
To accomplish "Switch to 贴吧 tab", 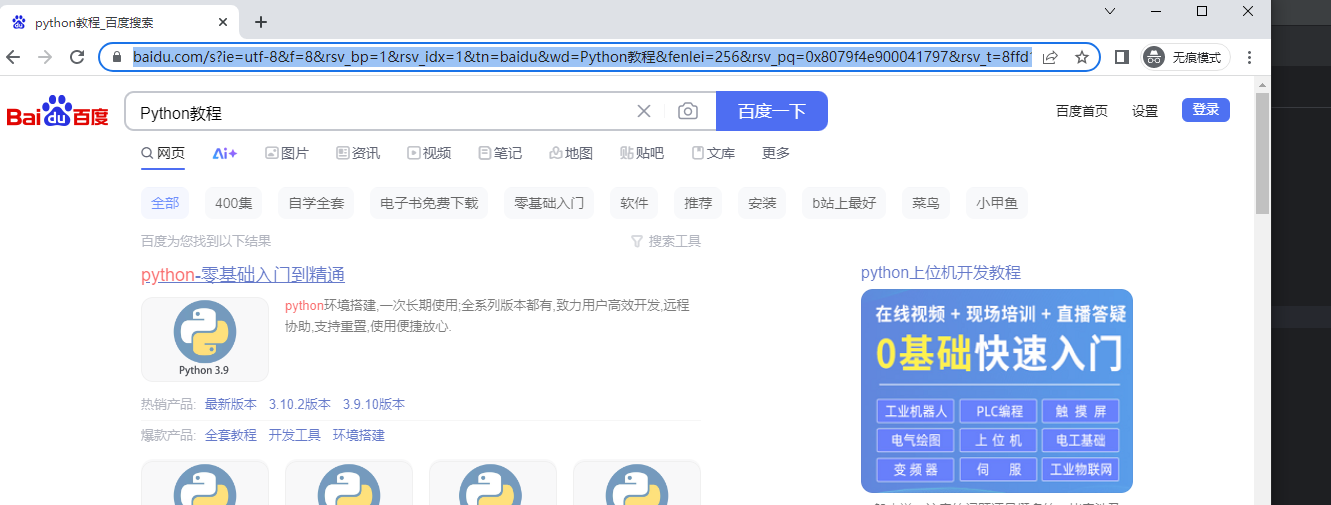I will pyautogui.click(x=642, y=153).
